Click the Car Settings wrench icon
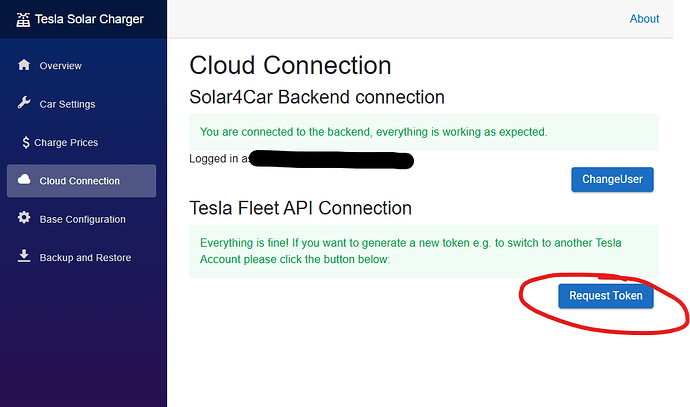Screen dimensions: 690x407 [24, 103]
